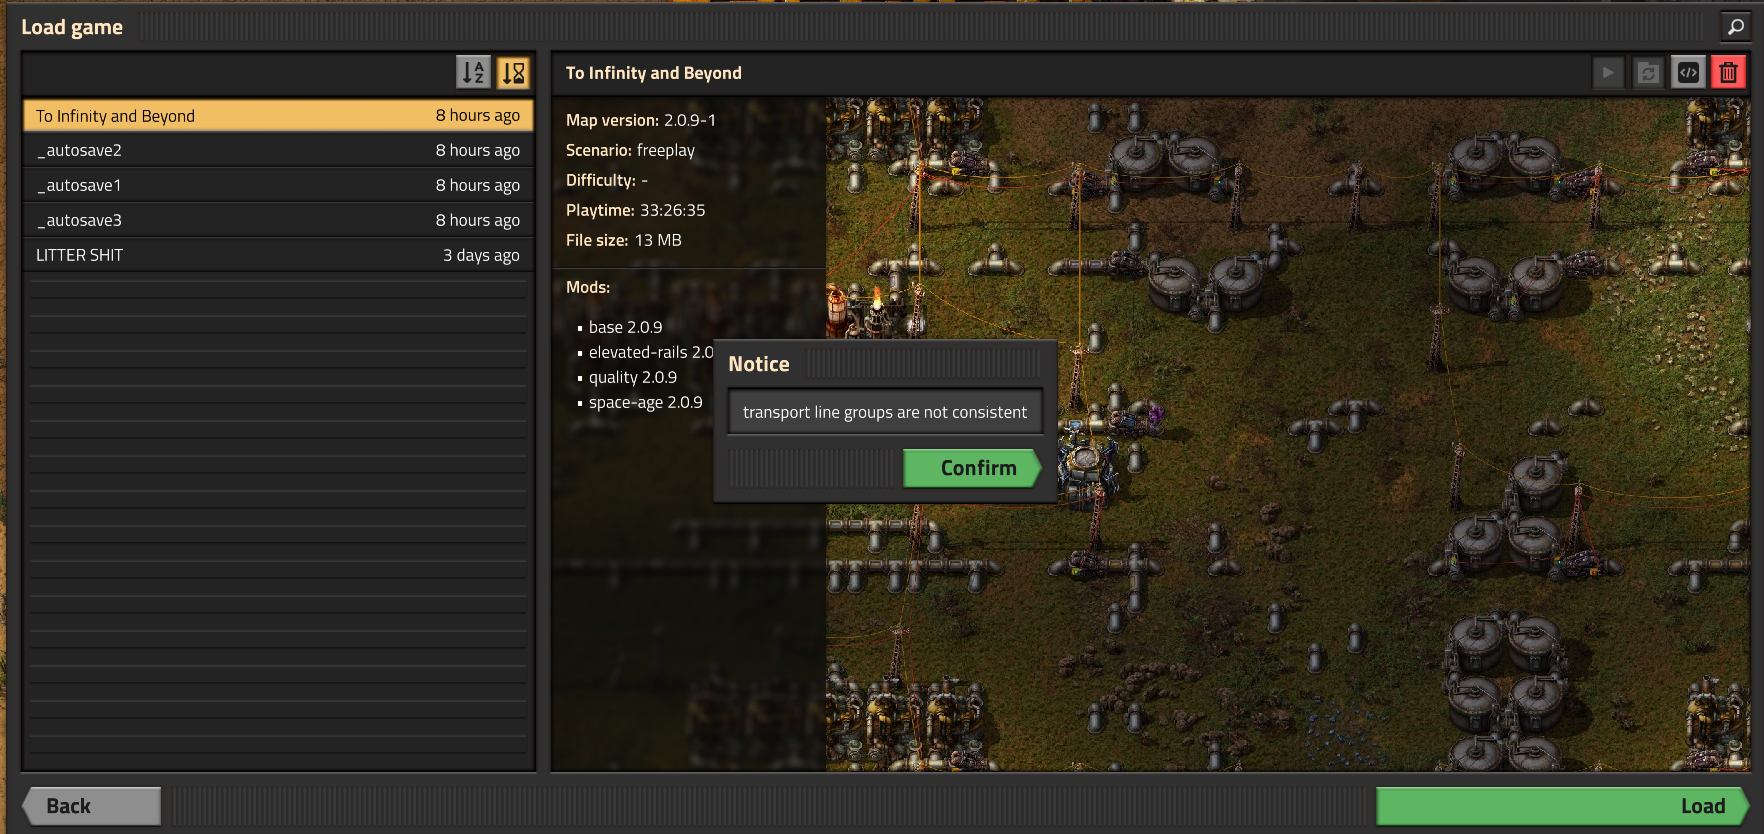Click the map preview thumbnail
The height and width of the screenshot is (834, 1764).
(1288, 434)
